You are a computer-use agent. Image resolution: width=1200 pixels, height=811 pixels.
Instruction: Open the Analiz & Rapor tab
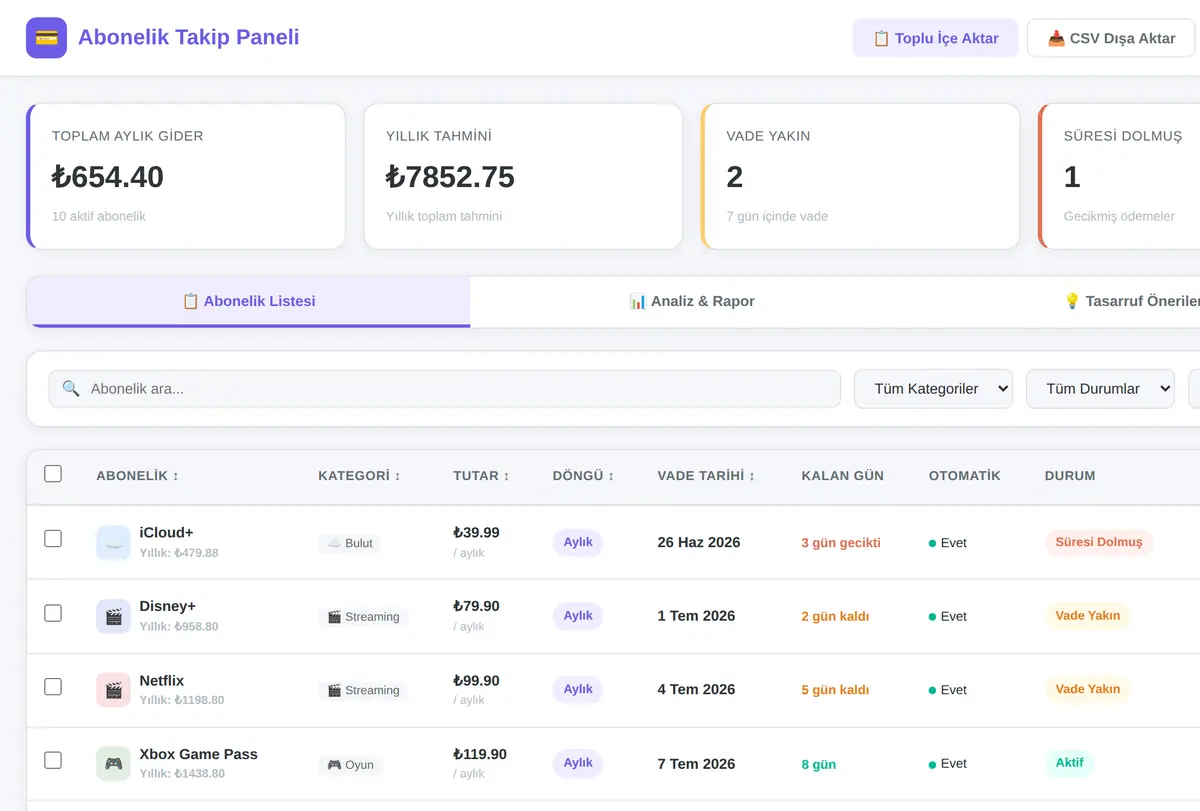(x=692, y=301)
